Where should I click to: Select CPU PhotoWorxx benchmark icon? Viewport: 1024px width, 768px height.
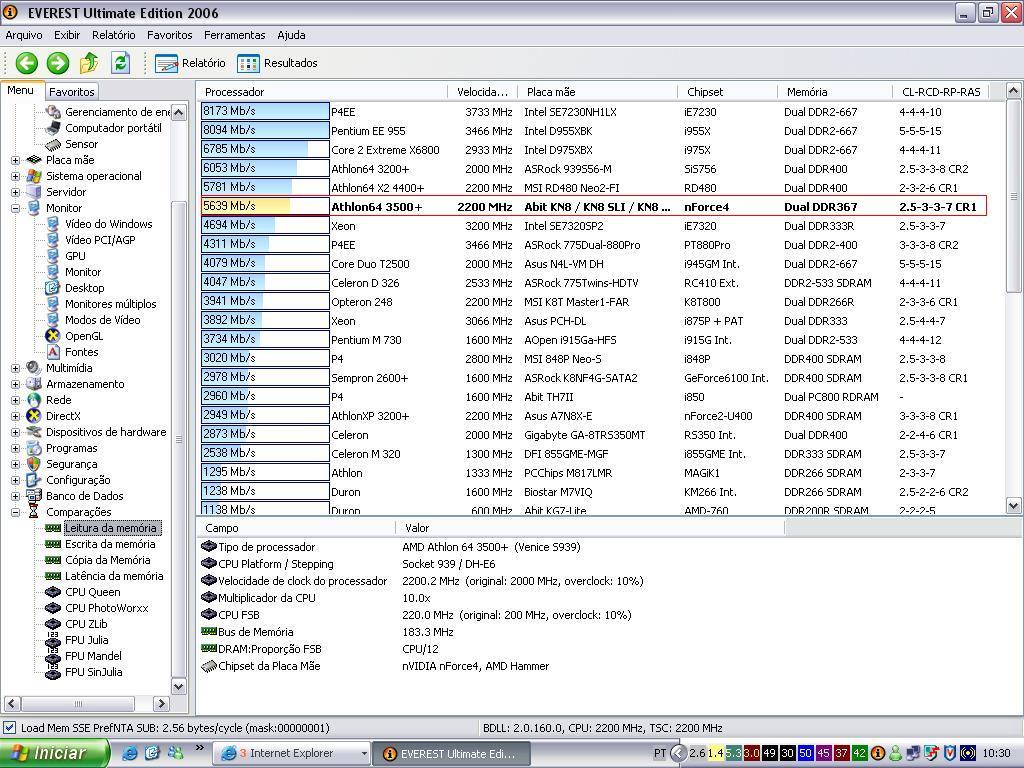click(x=53, y=608)
